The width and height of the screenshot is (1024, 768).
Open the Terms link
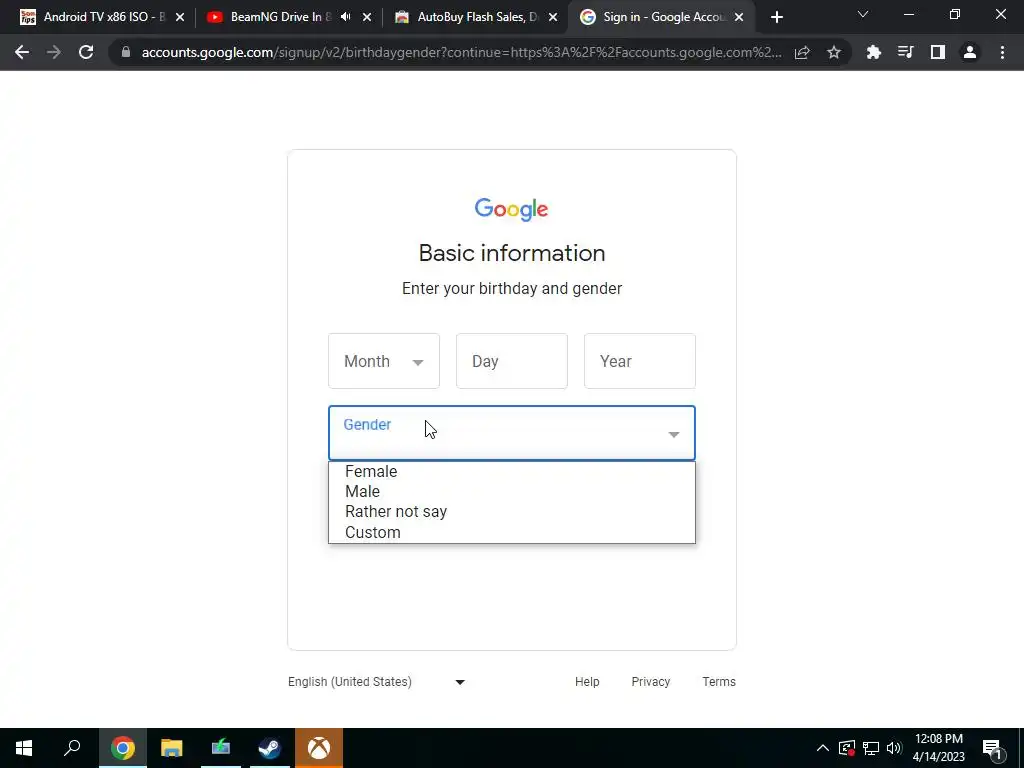[719, 682]
